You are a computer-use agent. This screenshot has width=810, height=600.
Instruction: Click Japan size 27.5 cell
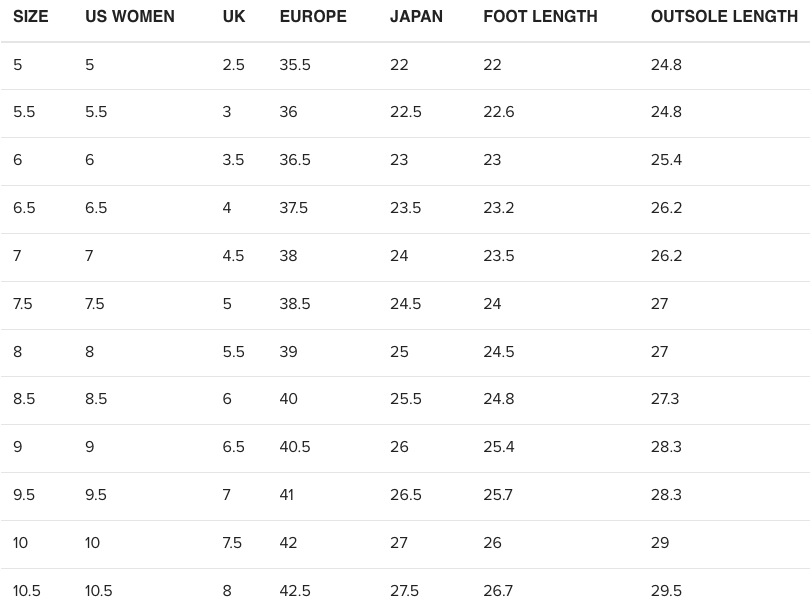point(405,591)
